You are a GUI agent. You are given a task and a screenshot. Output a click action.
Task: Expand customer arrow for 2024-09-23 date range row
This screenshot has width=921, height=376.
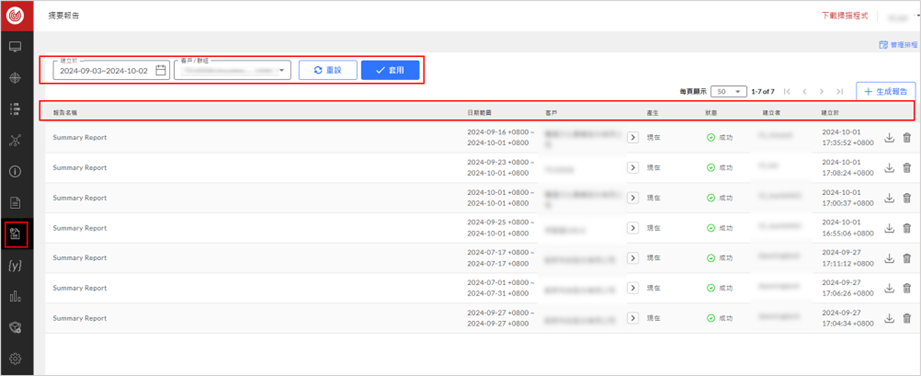click(x=633, y=167)
